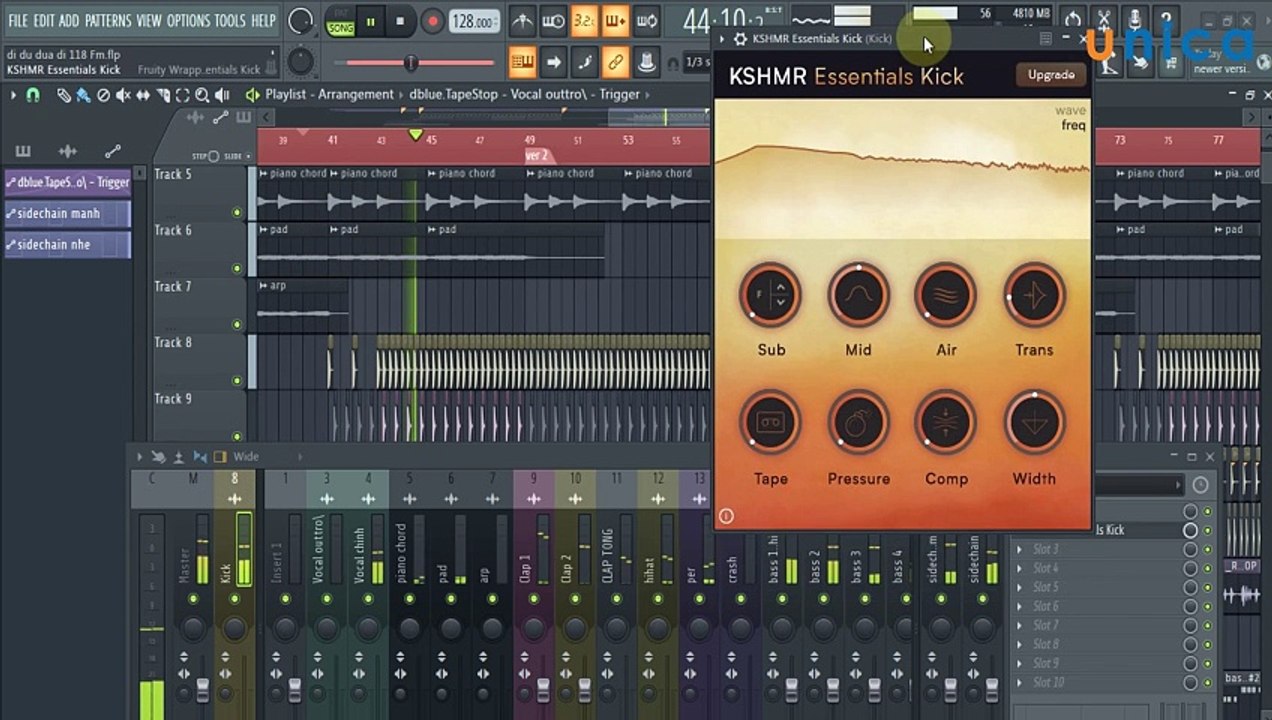Expand the Slot 7 effect menu arrow

click(x=1019, y=625)
